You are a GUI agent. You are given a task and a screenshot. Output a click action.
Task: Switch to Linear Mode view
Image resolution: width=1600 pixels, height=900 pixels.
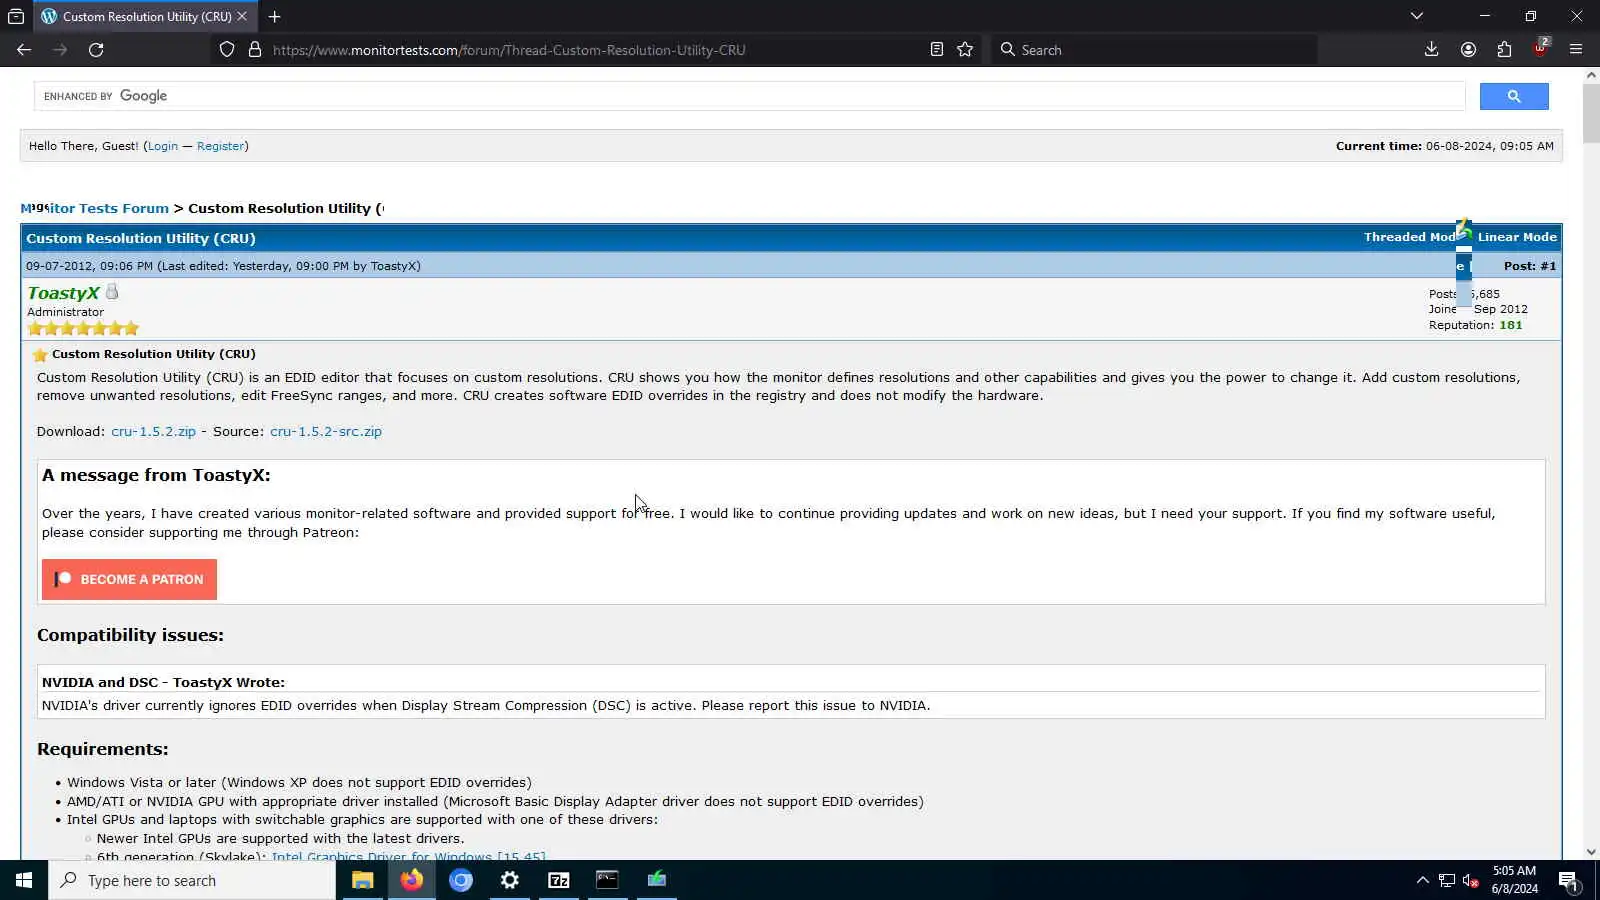coord(1517,237)
